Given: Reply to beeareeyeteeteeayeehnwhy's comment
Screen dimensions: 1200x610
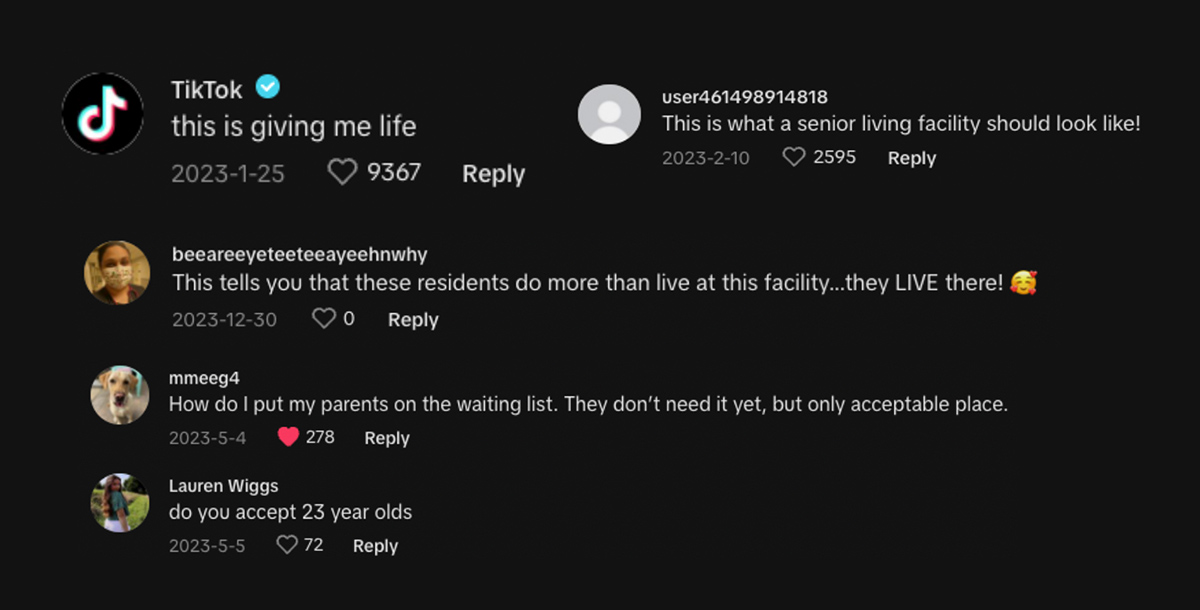Looking at the screenshot, I should [x=413, y=320].
